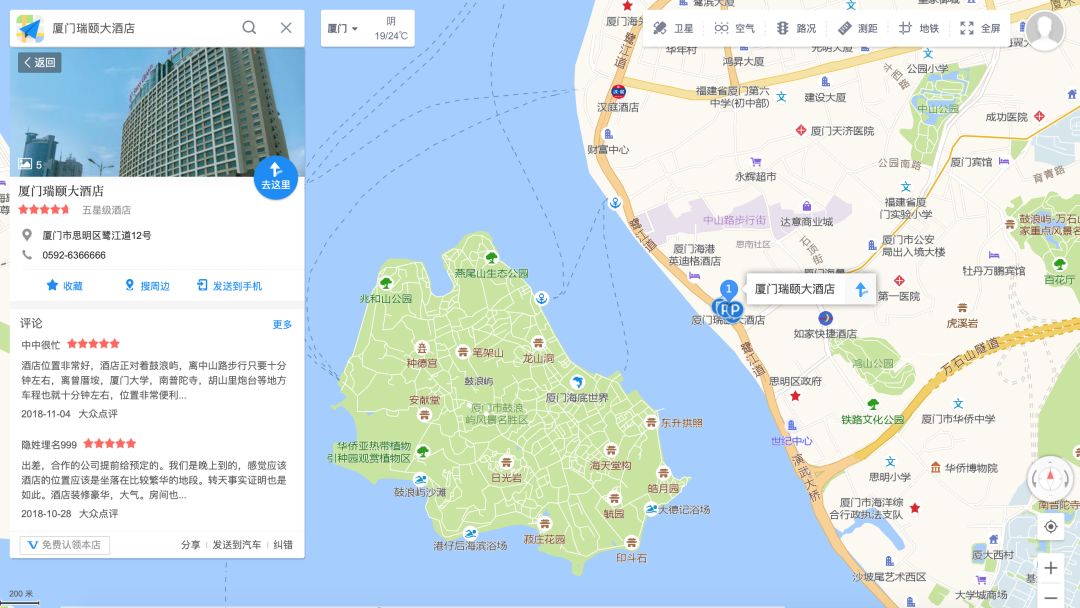Click 发送到汽车 link
Viewport: 1080px width, 608px height.
coord(236,545)
